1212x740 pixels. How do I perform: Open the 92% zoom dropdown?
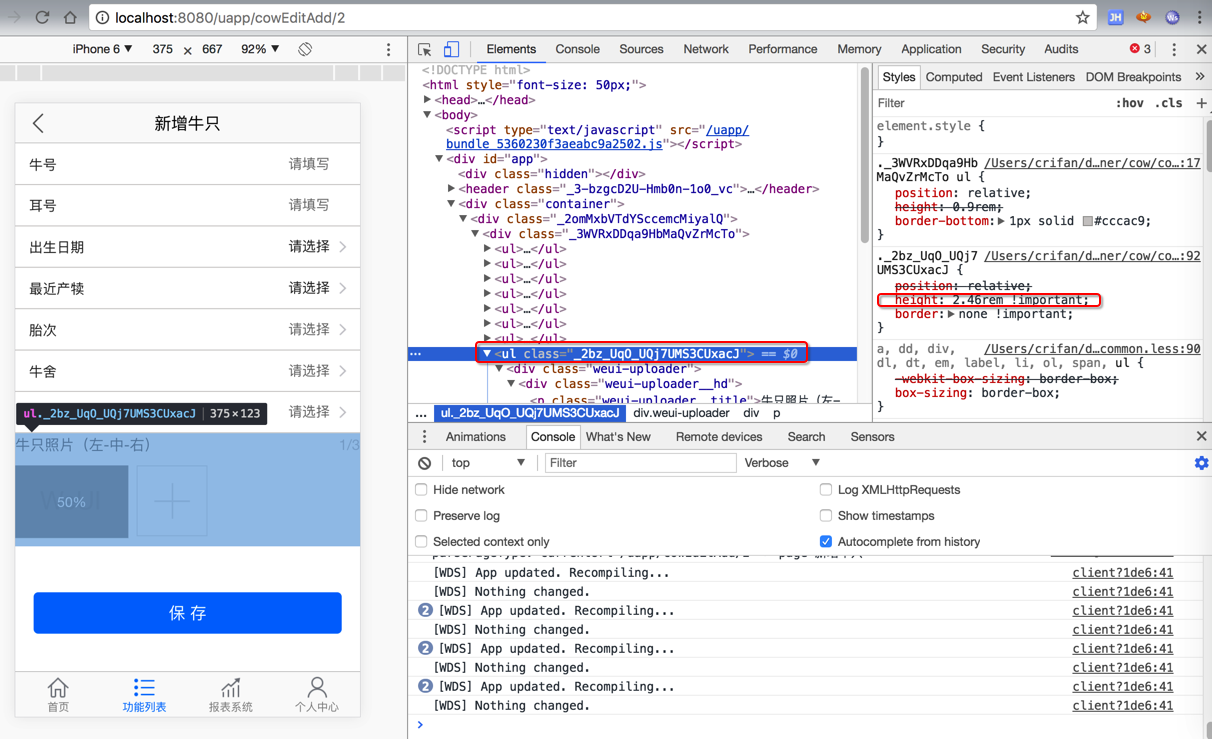pyautogui.click(x=260, y=49)
